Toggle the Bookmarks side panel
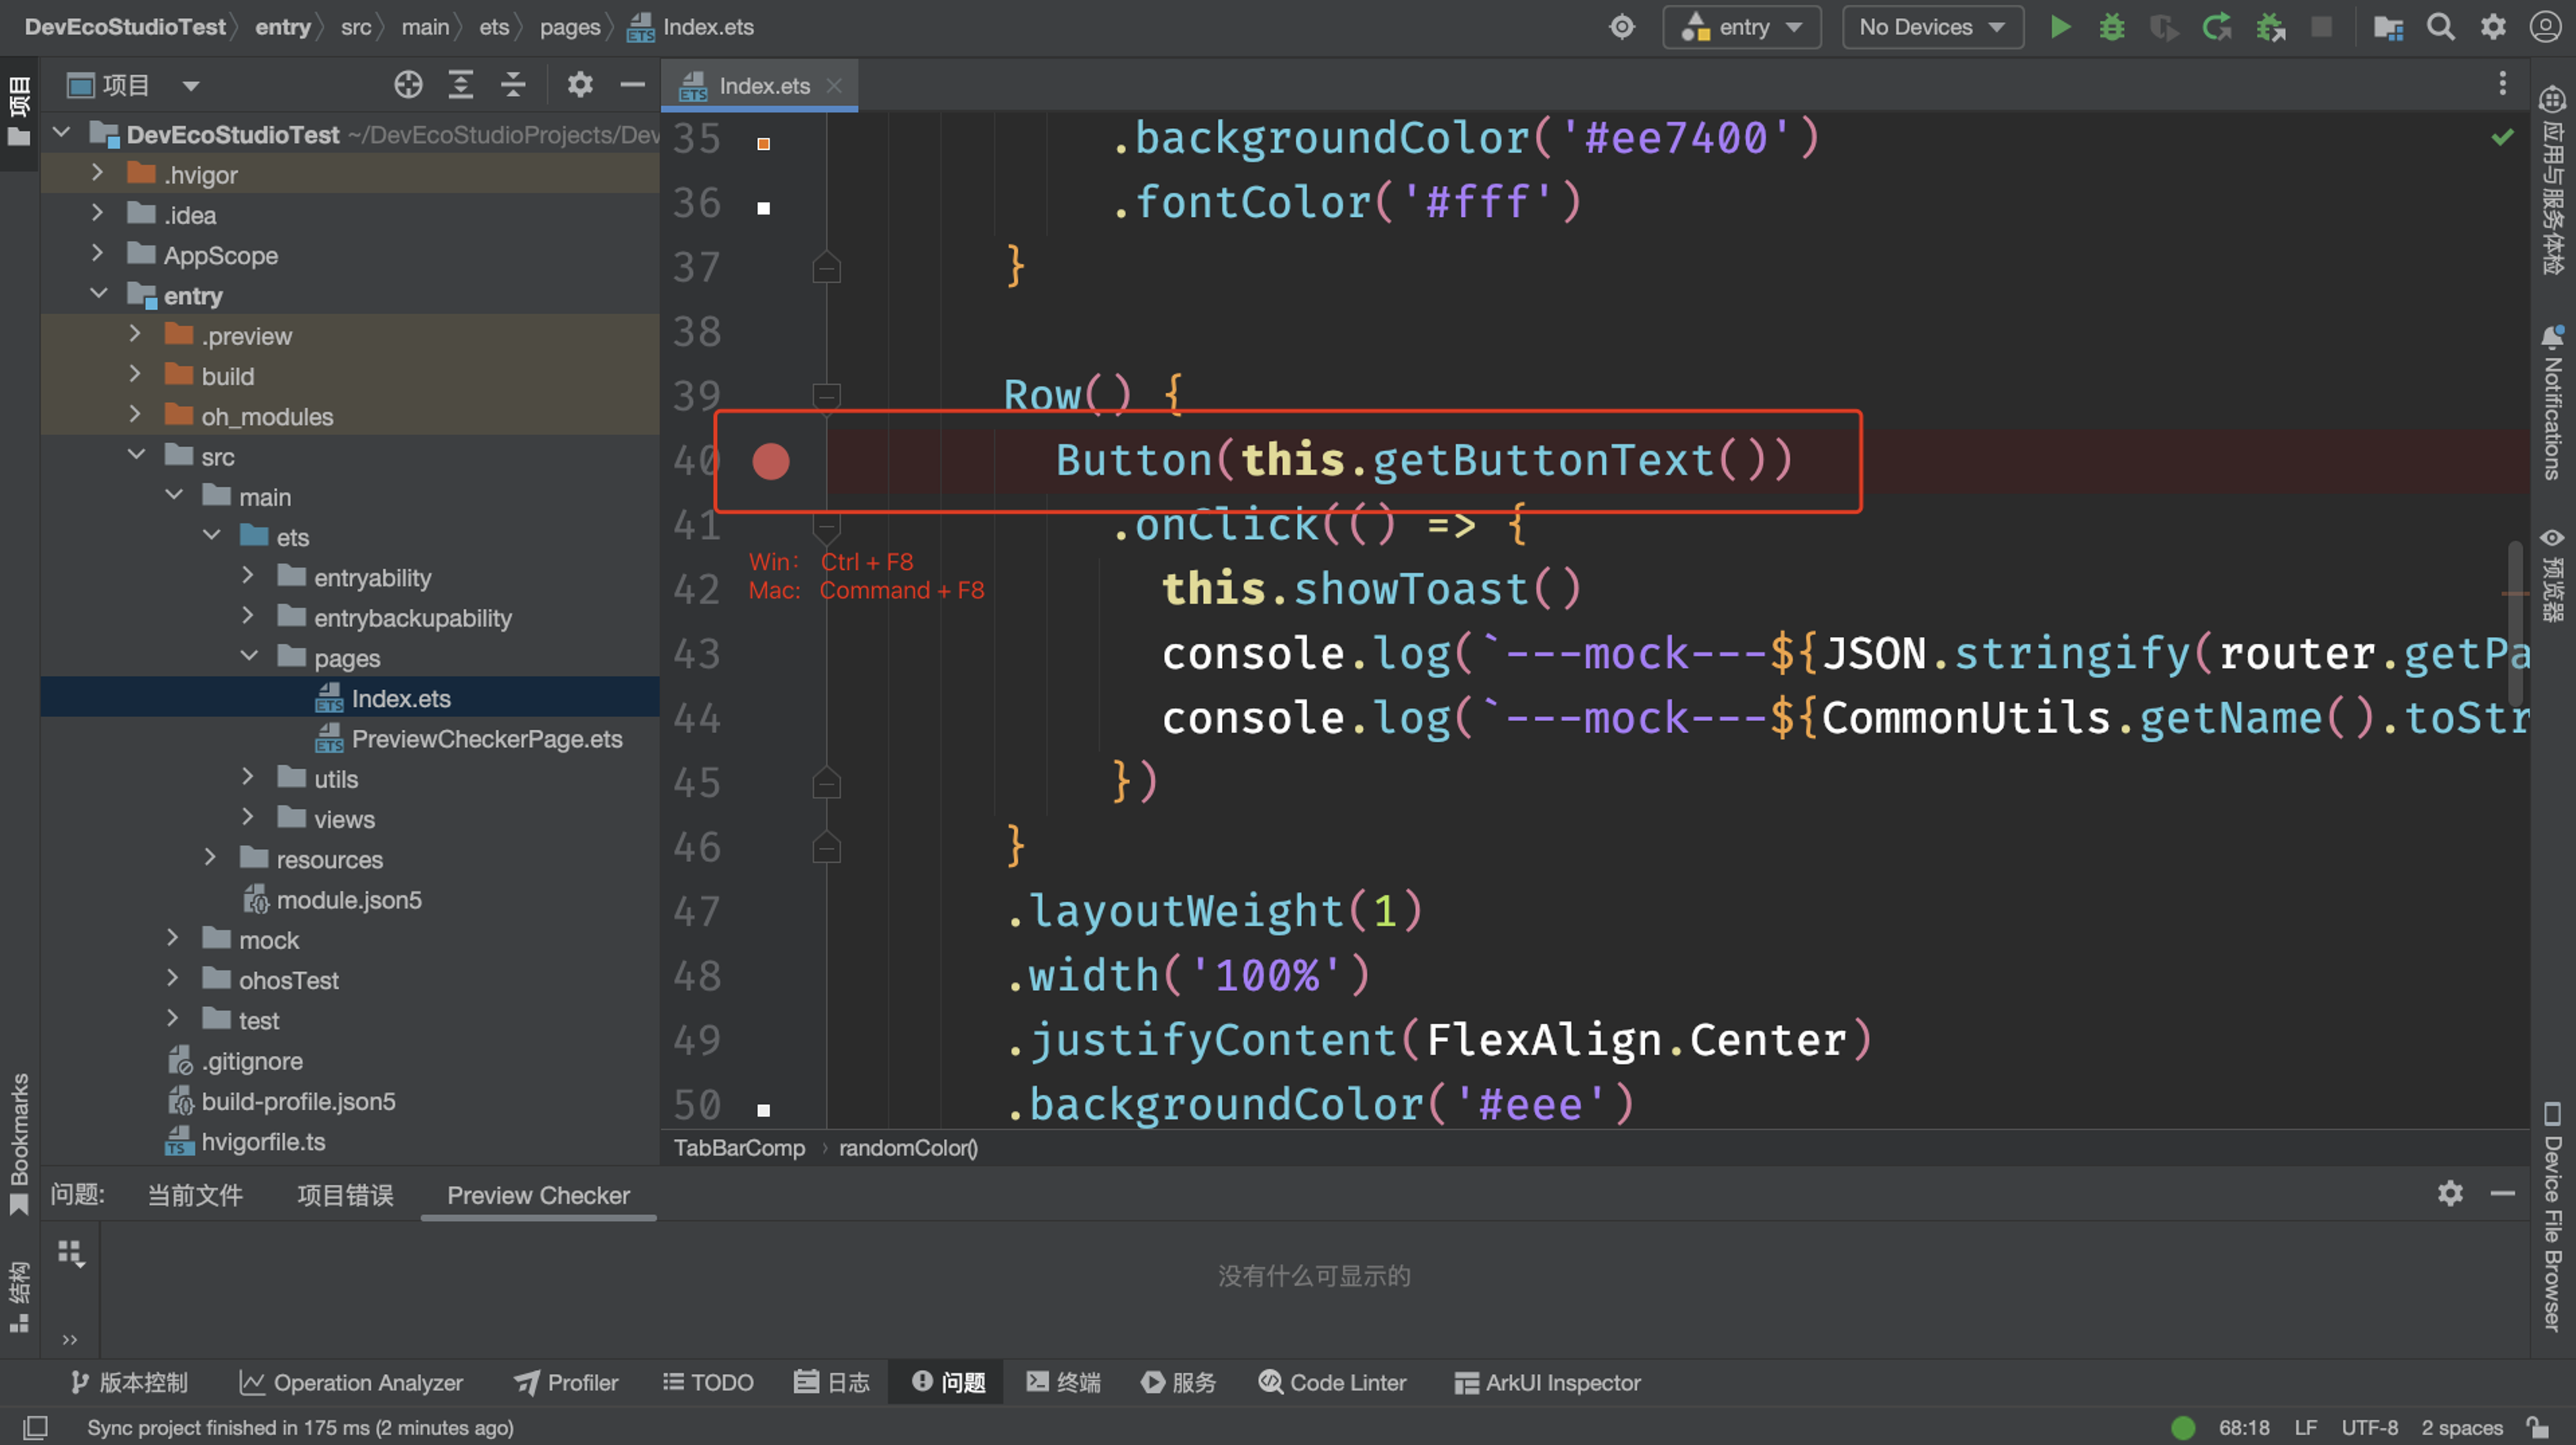Image resolution: width=2576 pixels, height=1445 pixels. (19, 1140)
